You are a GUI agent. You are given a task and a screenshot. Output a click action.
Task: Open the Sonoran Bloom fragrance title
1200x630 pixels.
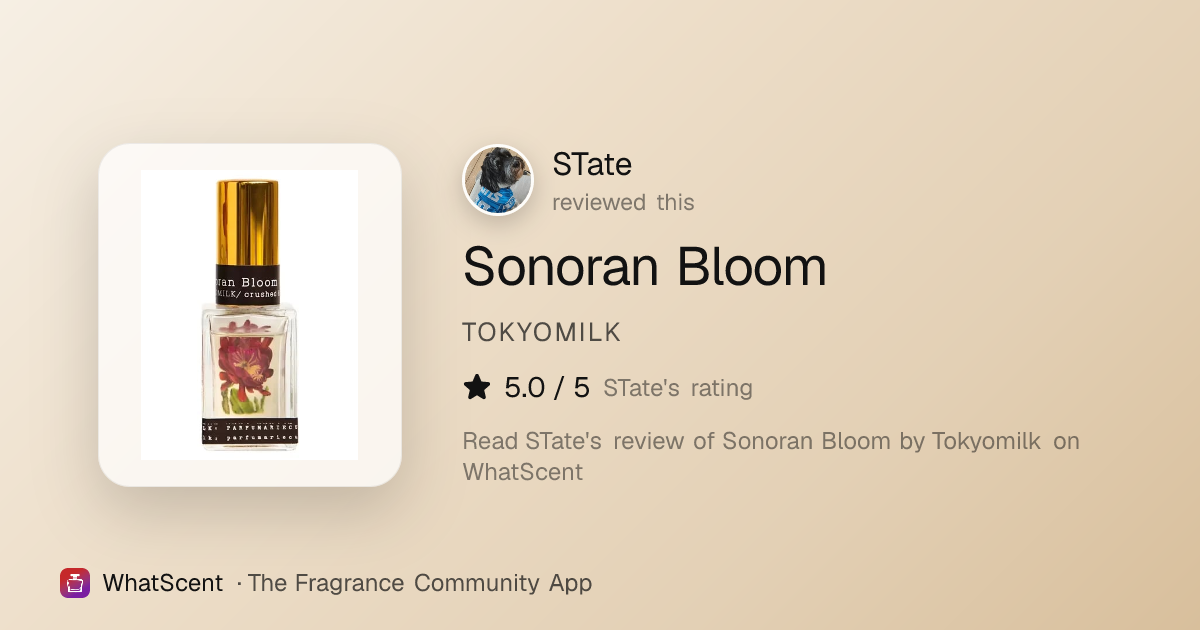click(x=645, y=267)
